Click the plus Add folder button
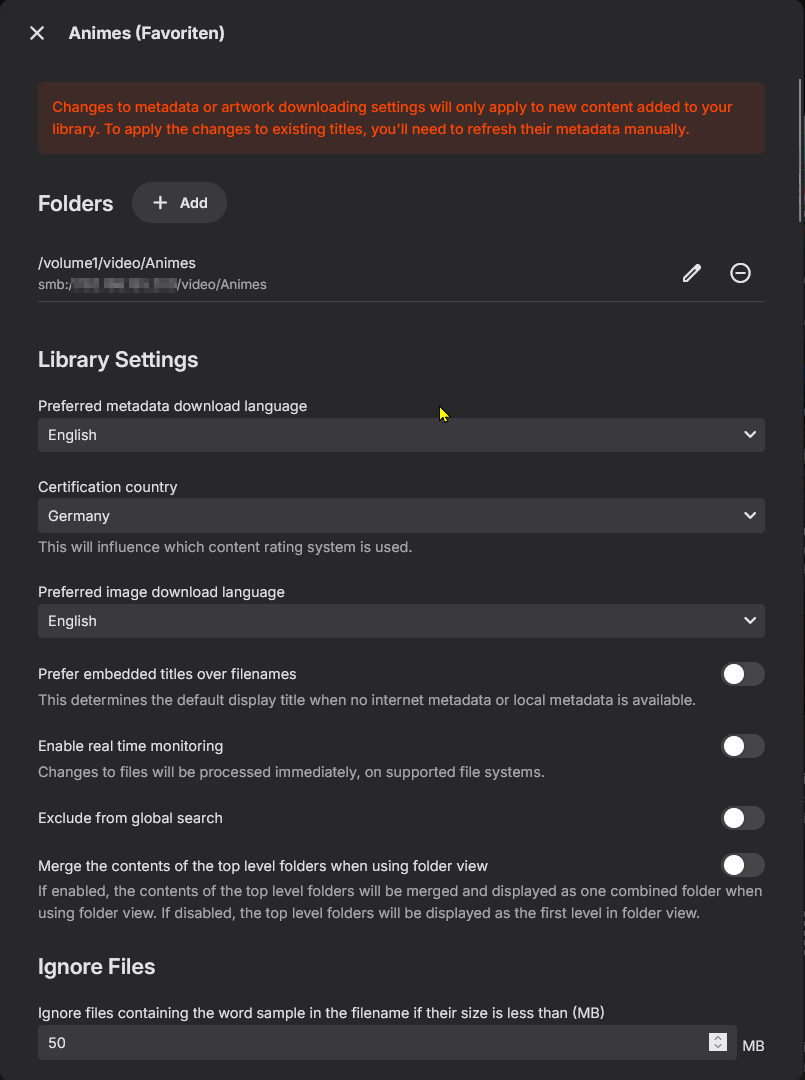805x1080 pixels. click(180, 203)
